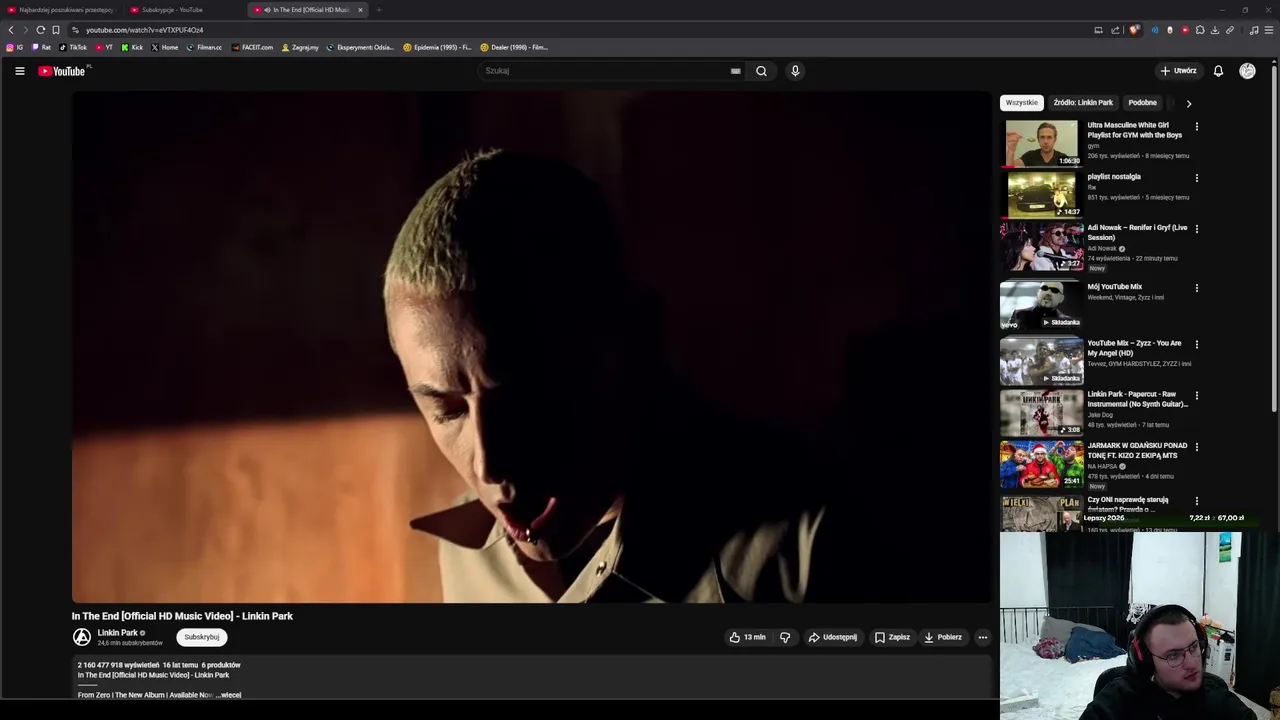Start voice search with microphone icon
Image resolution: width=1280 pixels, height=720 pixels.
pos(795,71)
